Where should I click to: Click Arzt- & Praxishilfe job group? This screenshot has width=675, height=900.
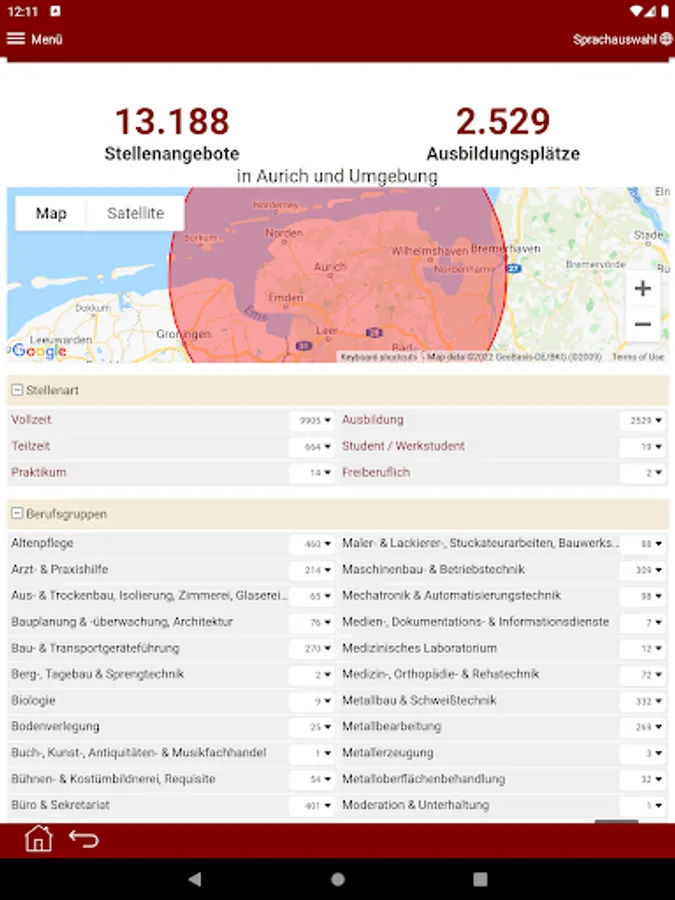tap(60, 569)
